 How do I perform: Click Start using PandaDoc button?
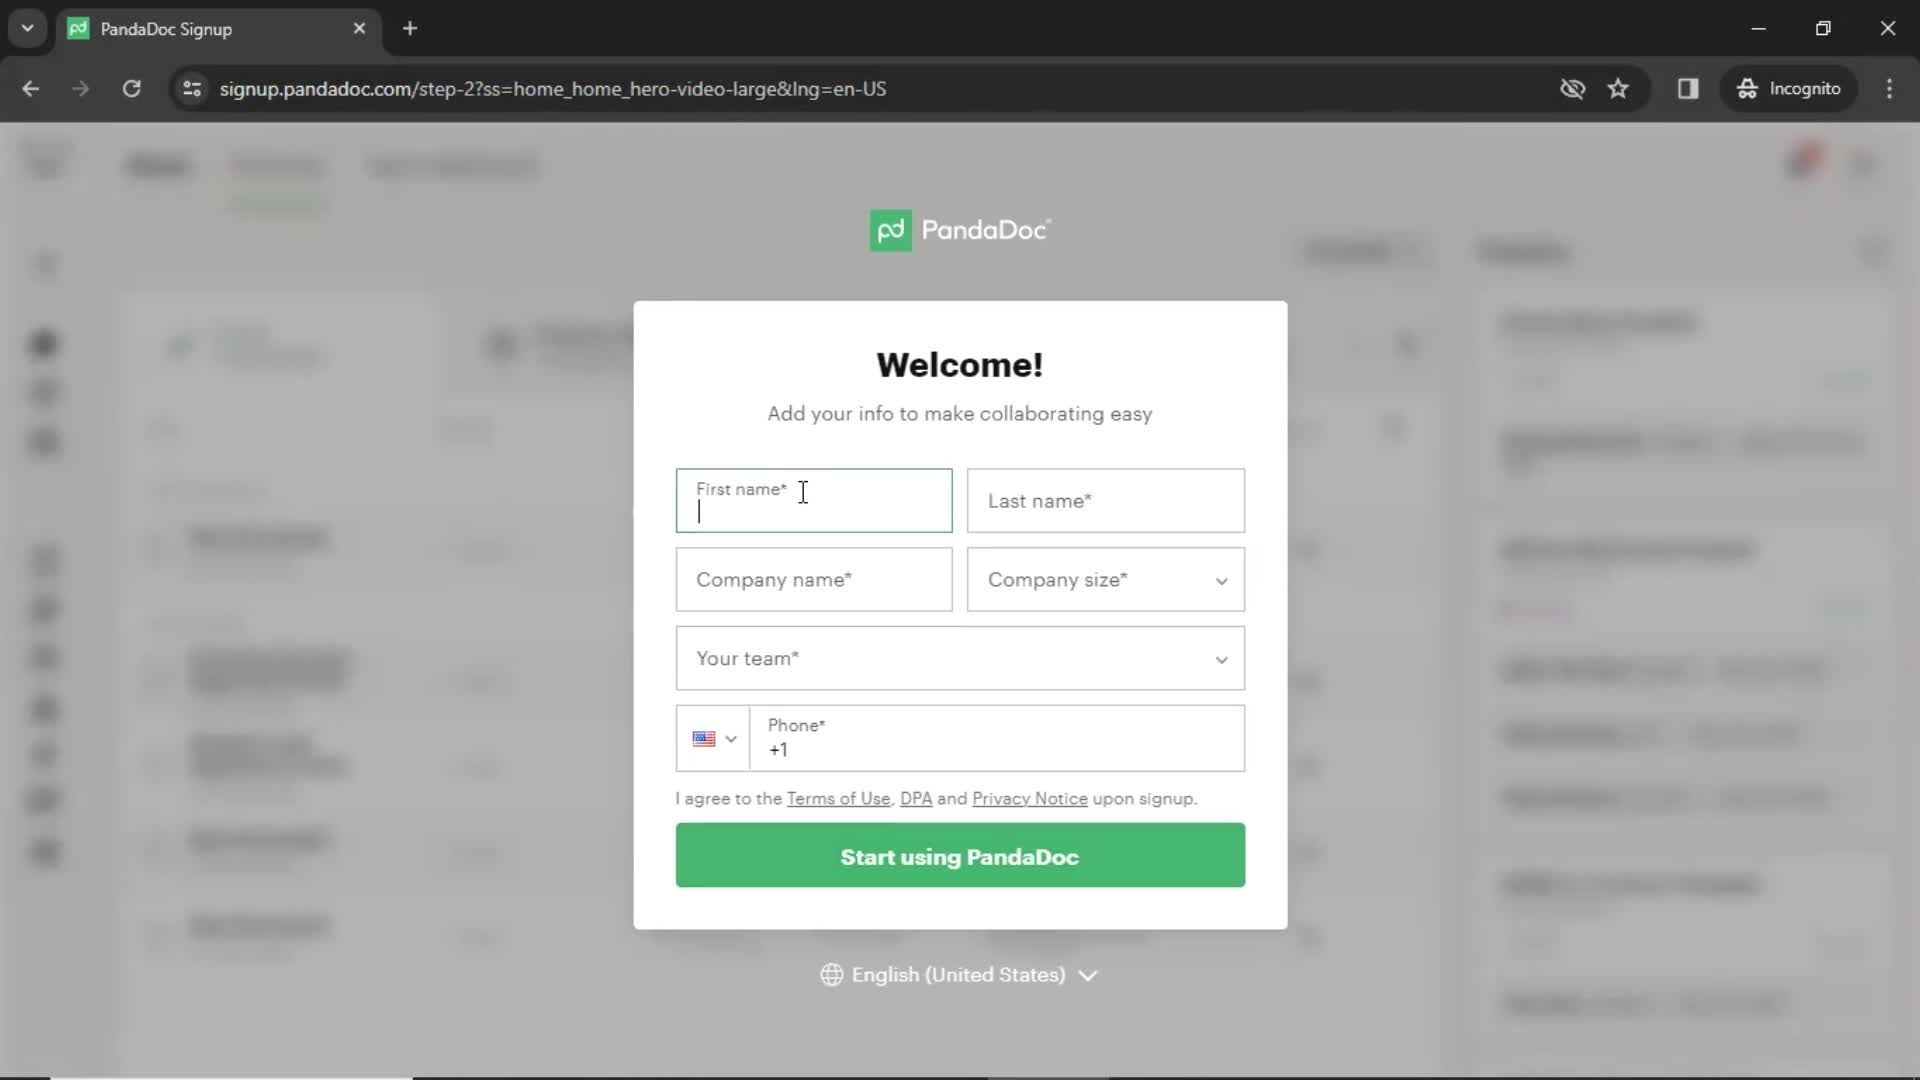coord(960,856)
